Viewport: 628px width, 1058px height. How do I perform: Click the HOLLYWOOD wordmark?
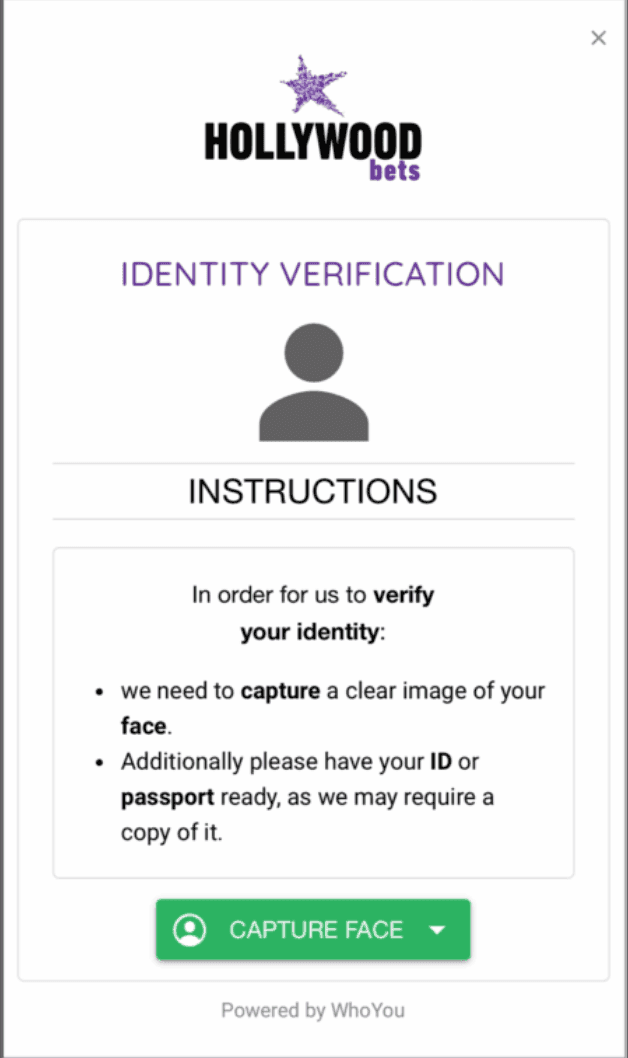(x=313, y=142)
